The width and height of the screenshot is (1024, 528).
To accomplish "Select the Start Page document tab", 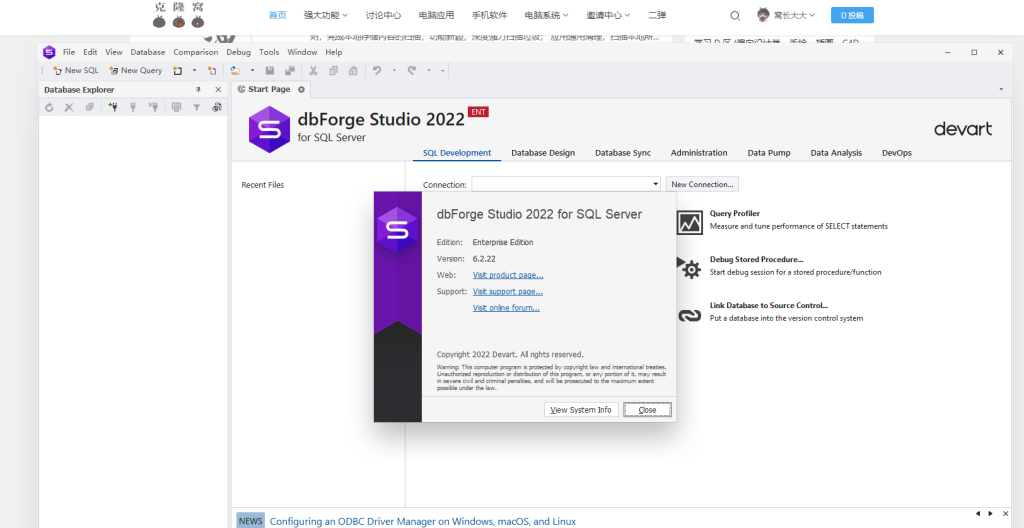I will [270, 90].
